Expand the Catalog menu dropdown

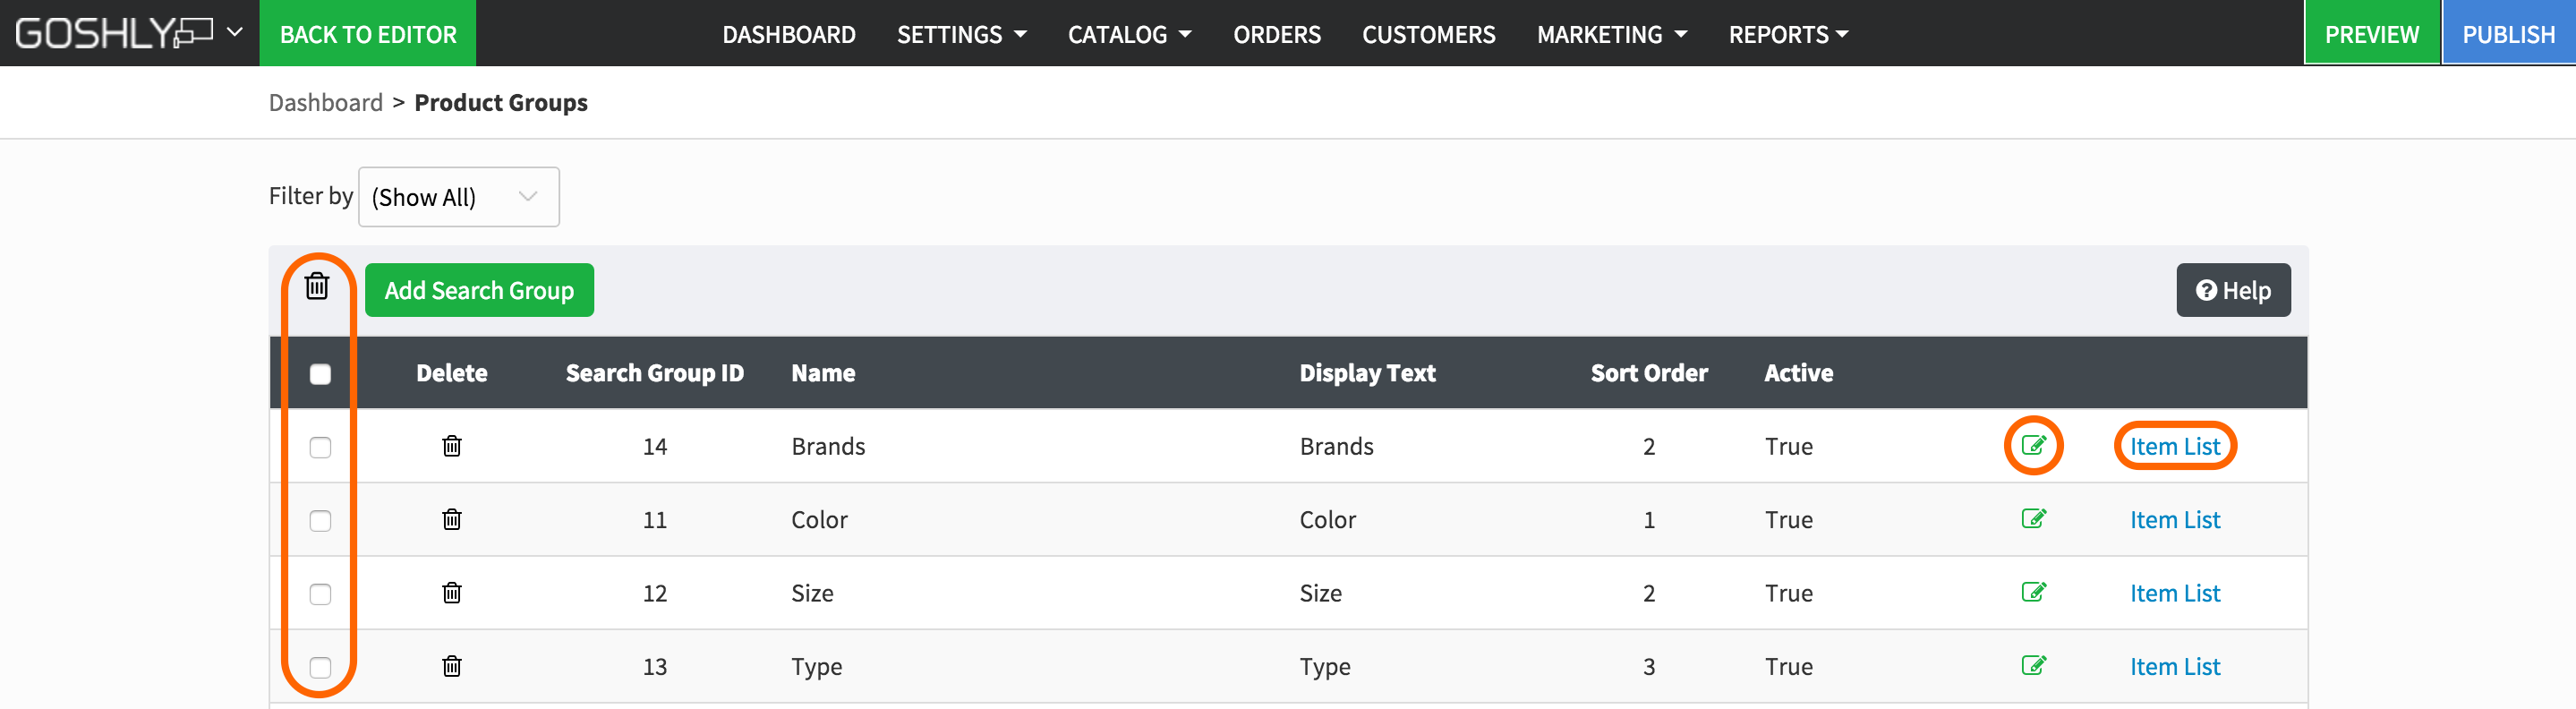[1129, 35]
